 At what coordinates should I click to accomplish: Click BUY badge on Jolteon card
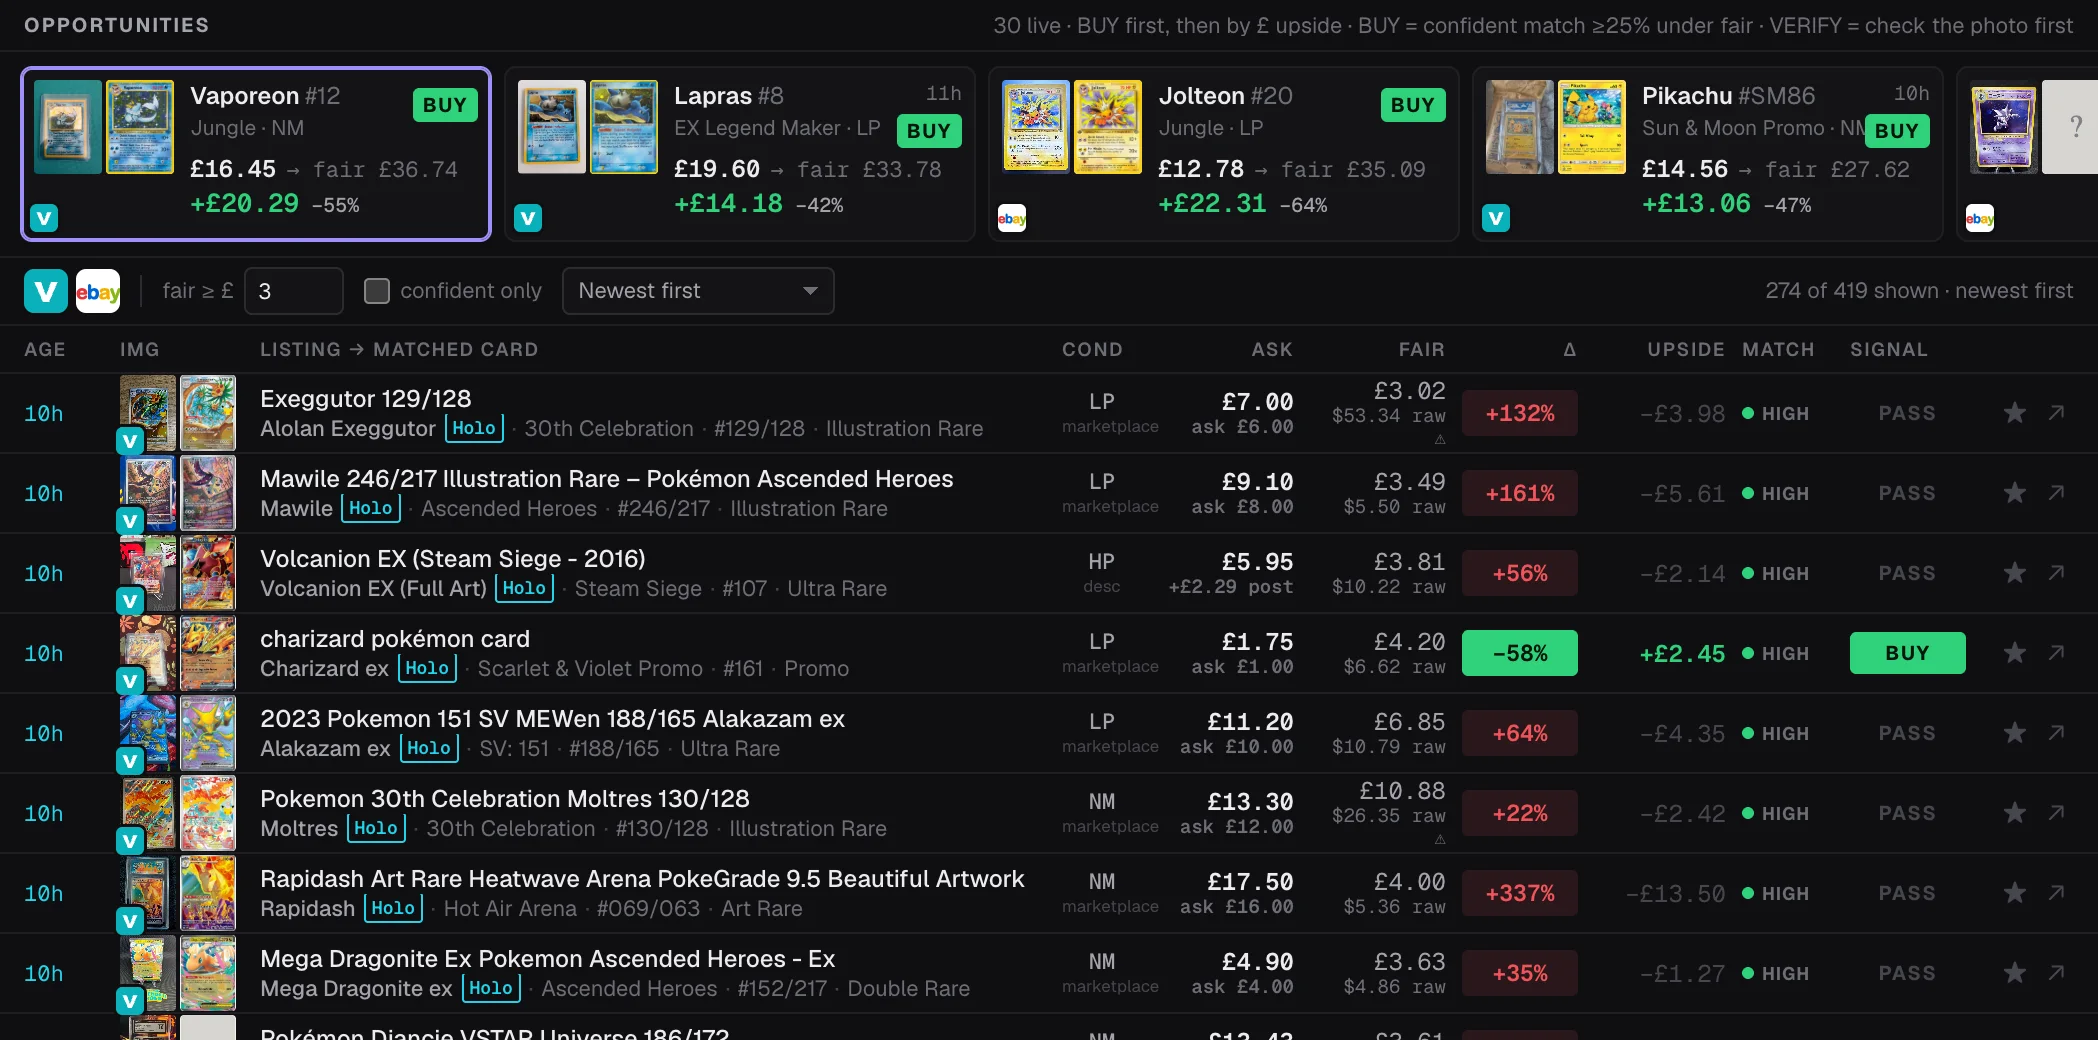click(1413, 105)
